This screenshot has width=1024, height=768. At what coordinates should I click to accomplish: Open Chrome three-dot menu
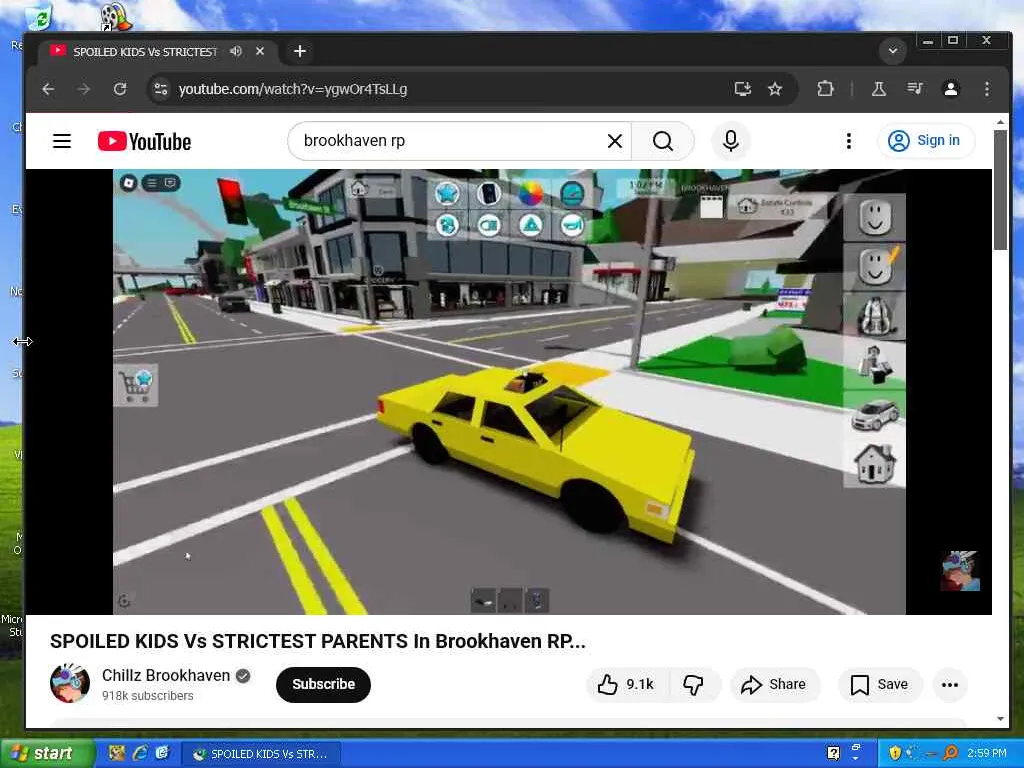pos(987,89)
